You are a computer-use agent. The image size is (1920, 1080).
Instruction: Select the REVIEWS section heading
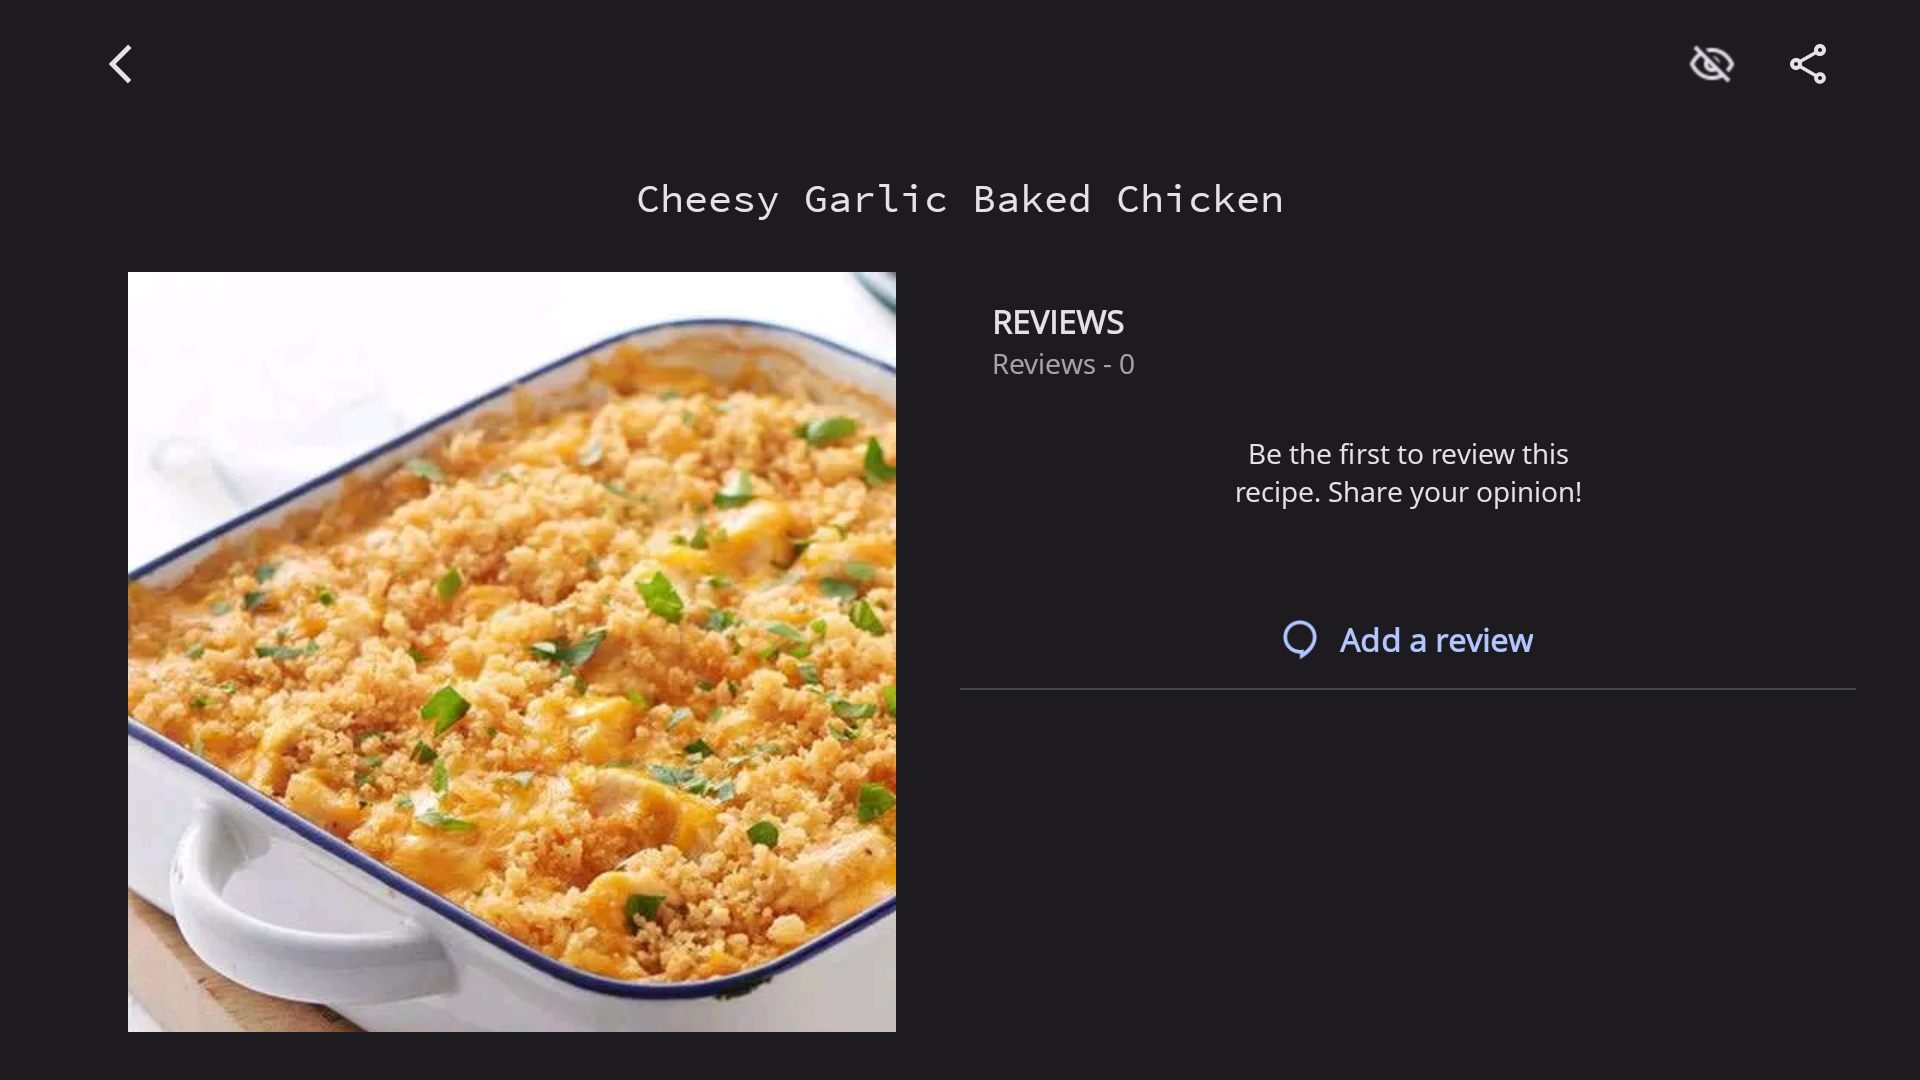(x=1058, y=322)
